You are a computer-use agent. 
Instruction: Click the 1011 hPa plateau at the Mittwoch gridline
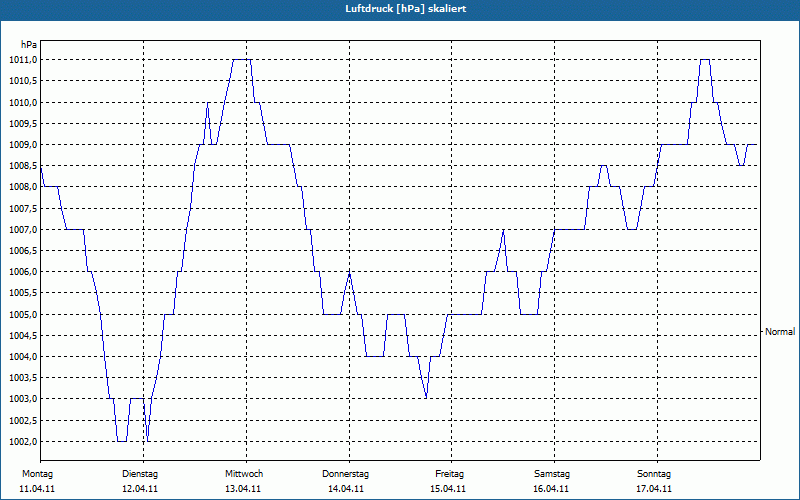point(242,60)
